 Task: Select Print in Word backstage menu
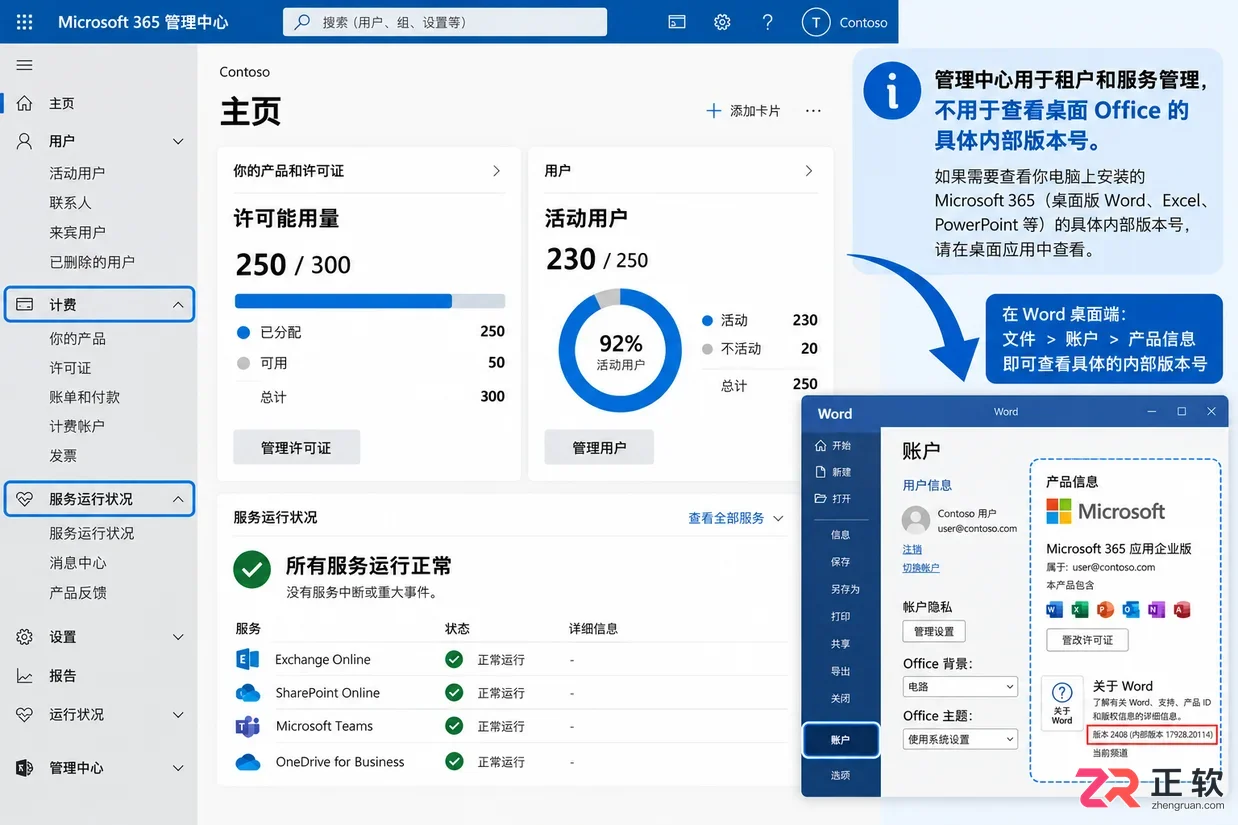pos(840,616)
